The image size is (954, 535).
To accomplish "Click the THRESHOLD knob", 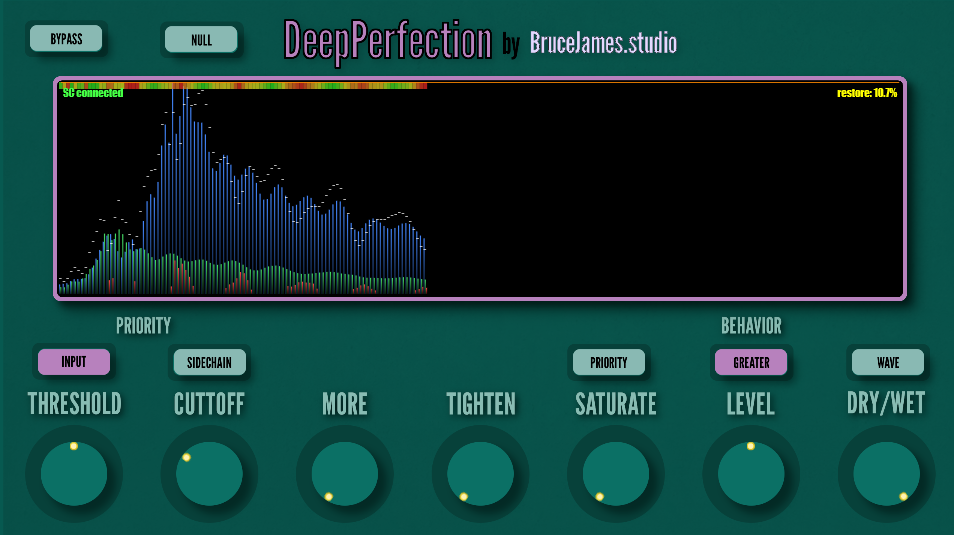I will coord(74,474).
